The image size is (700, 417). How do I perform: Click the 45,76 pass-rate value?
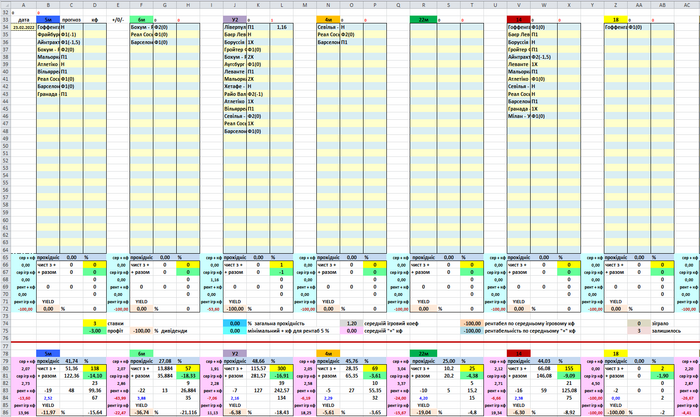(x=351, y=361)
